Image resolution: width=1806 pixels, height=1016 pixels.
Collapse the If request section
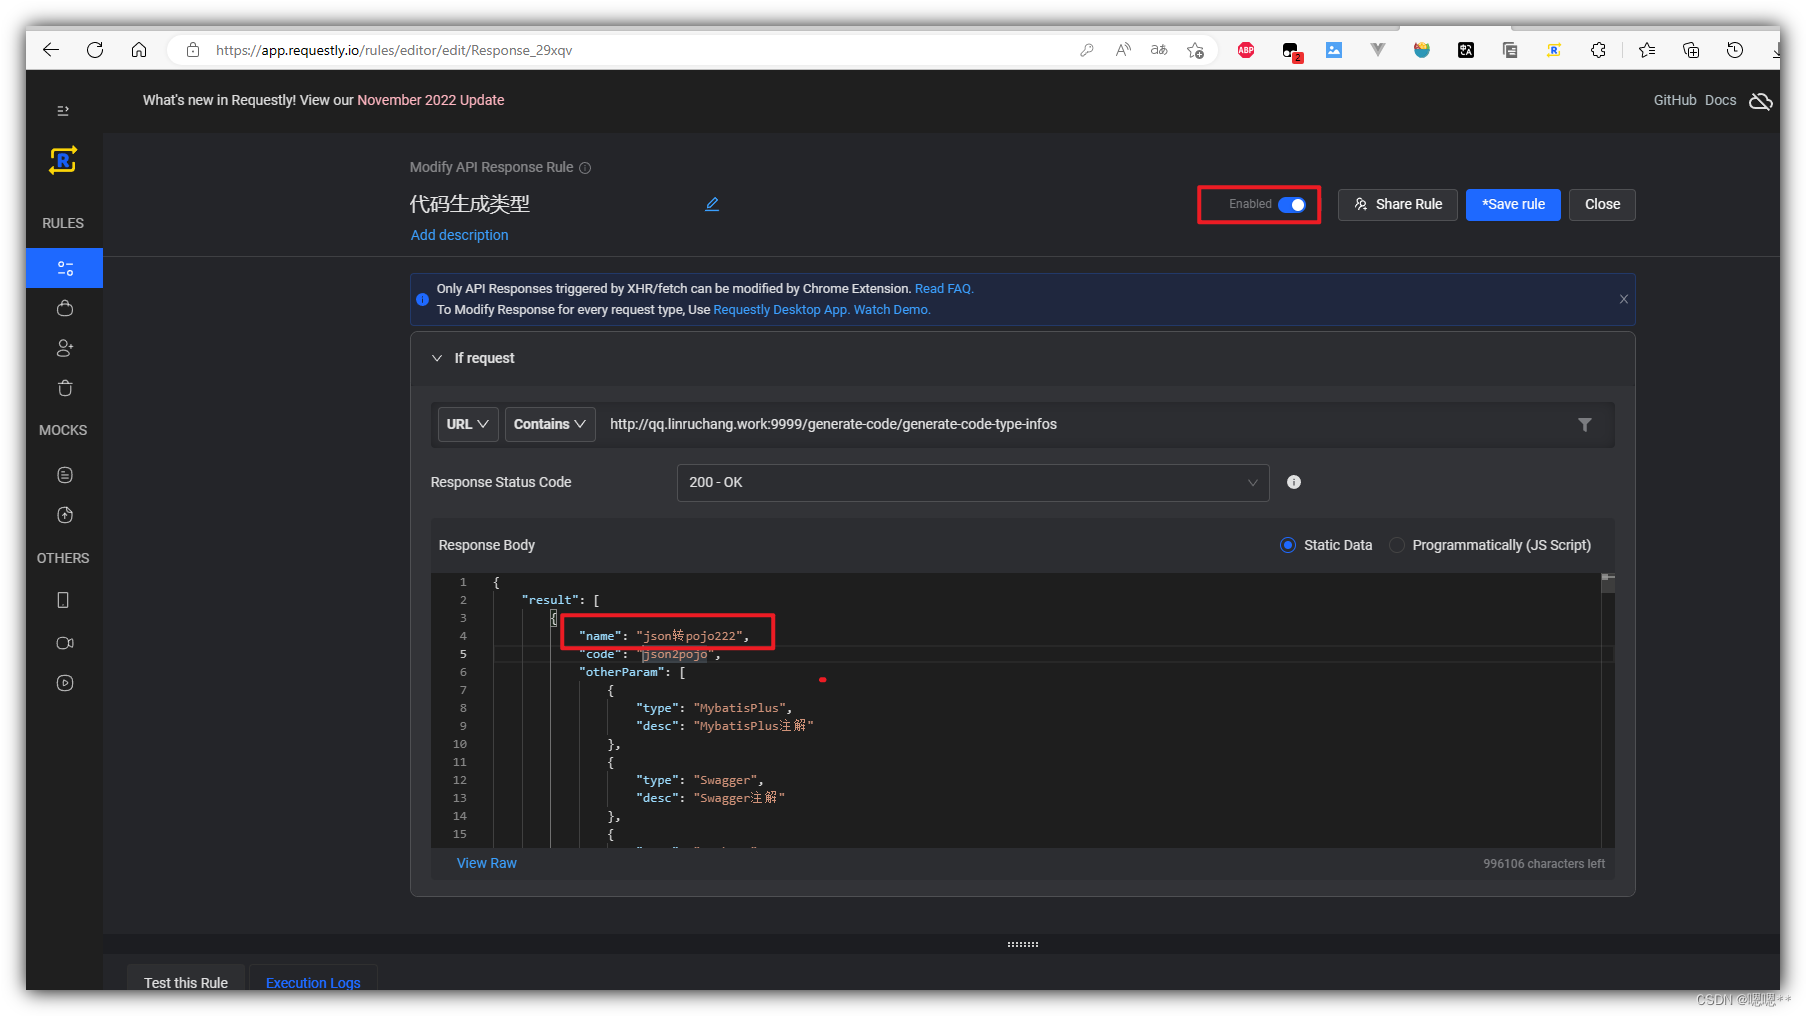tap(437, 358)
